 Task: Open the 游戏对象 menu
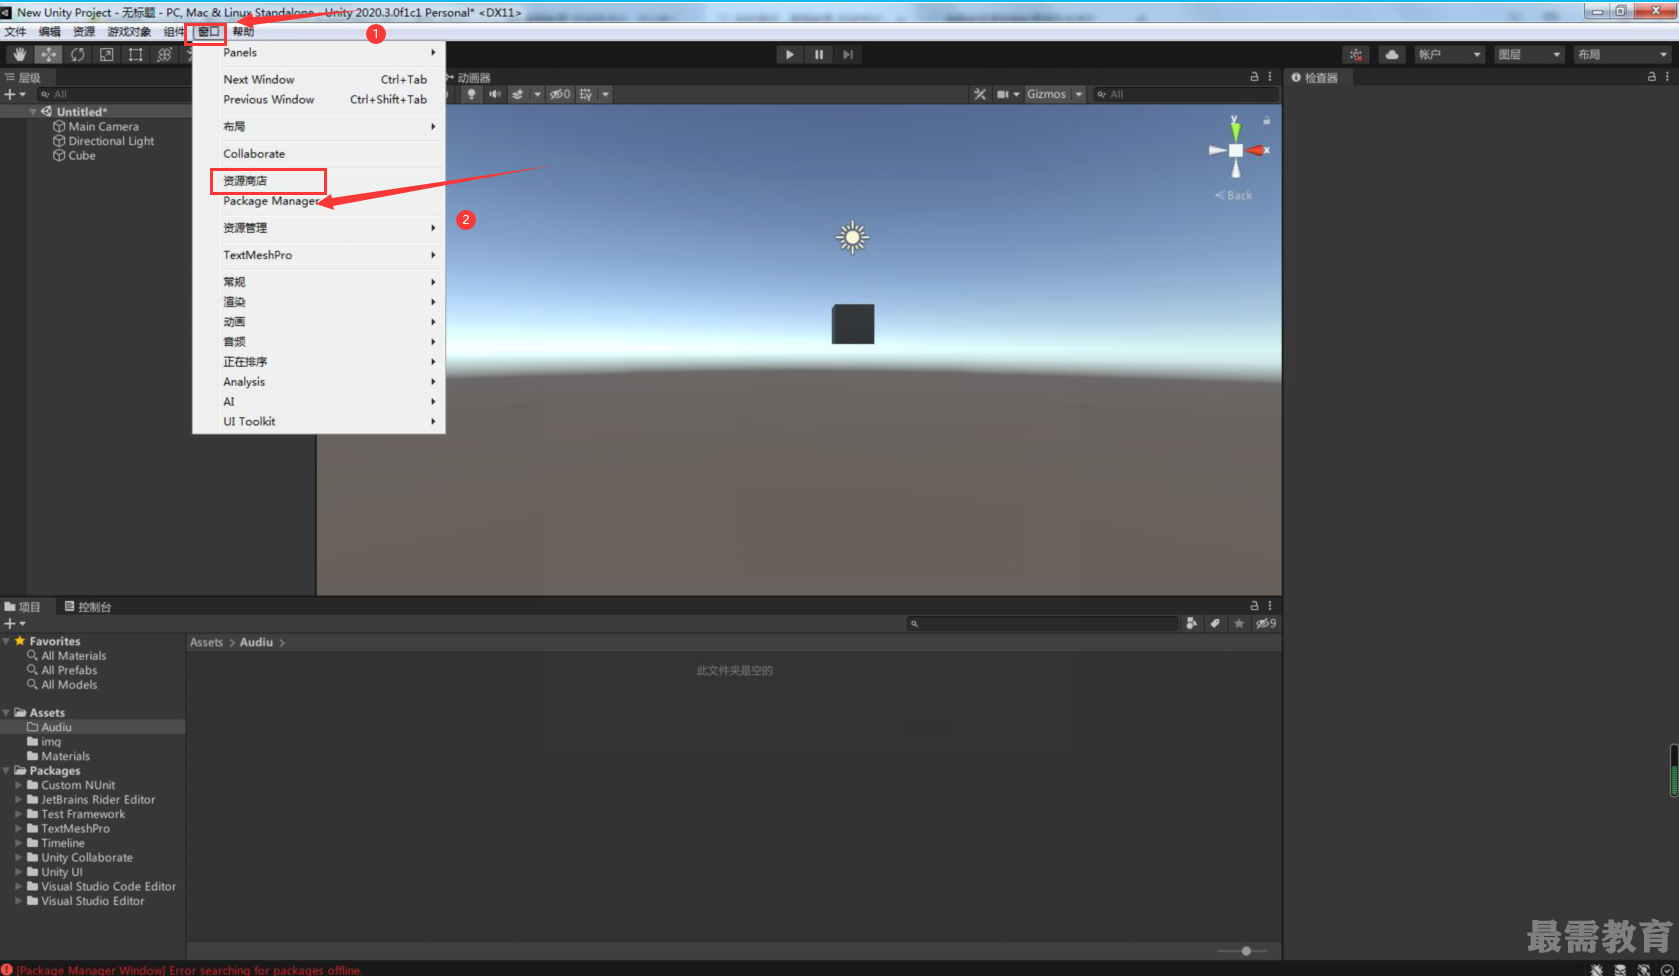(129, 31)
